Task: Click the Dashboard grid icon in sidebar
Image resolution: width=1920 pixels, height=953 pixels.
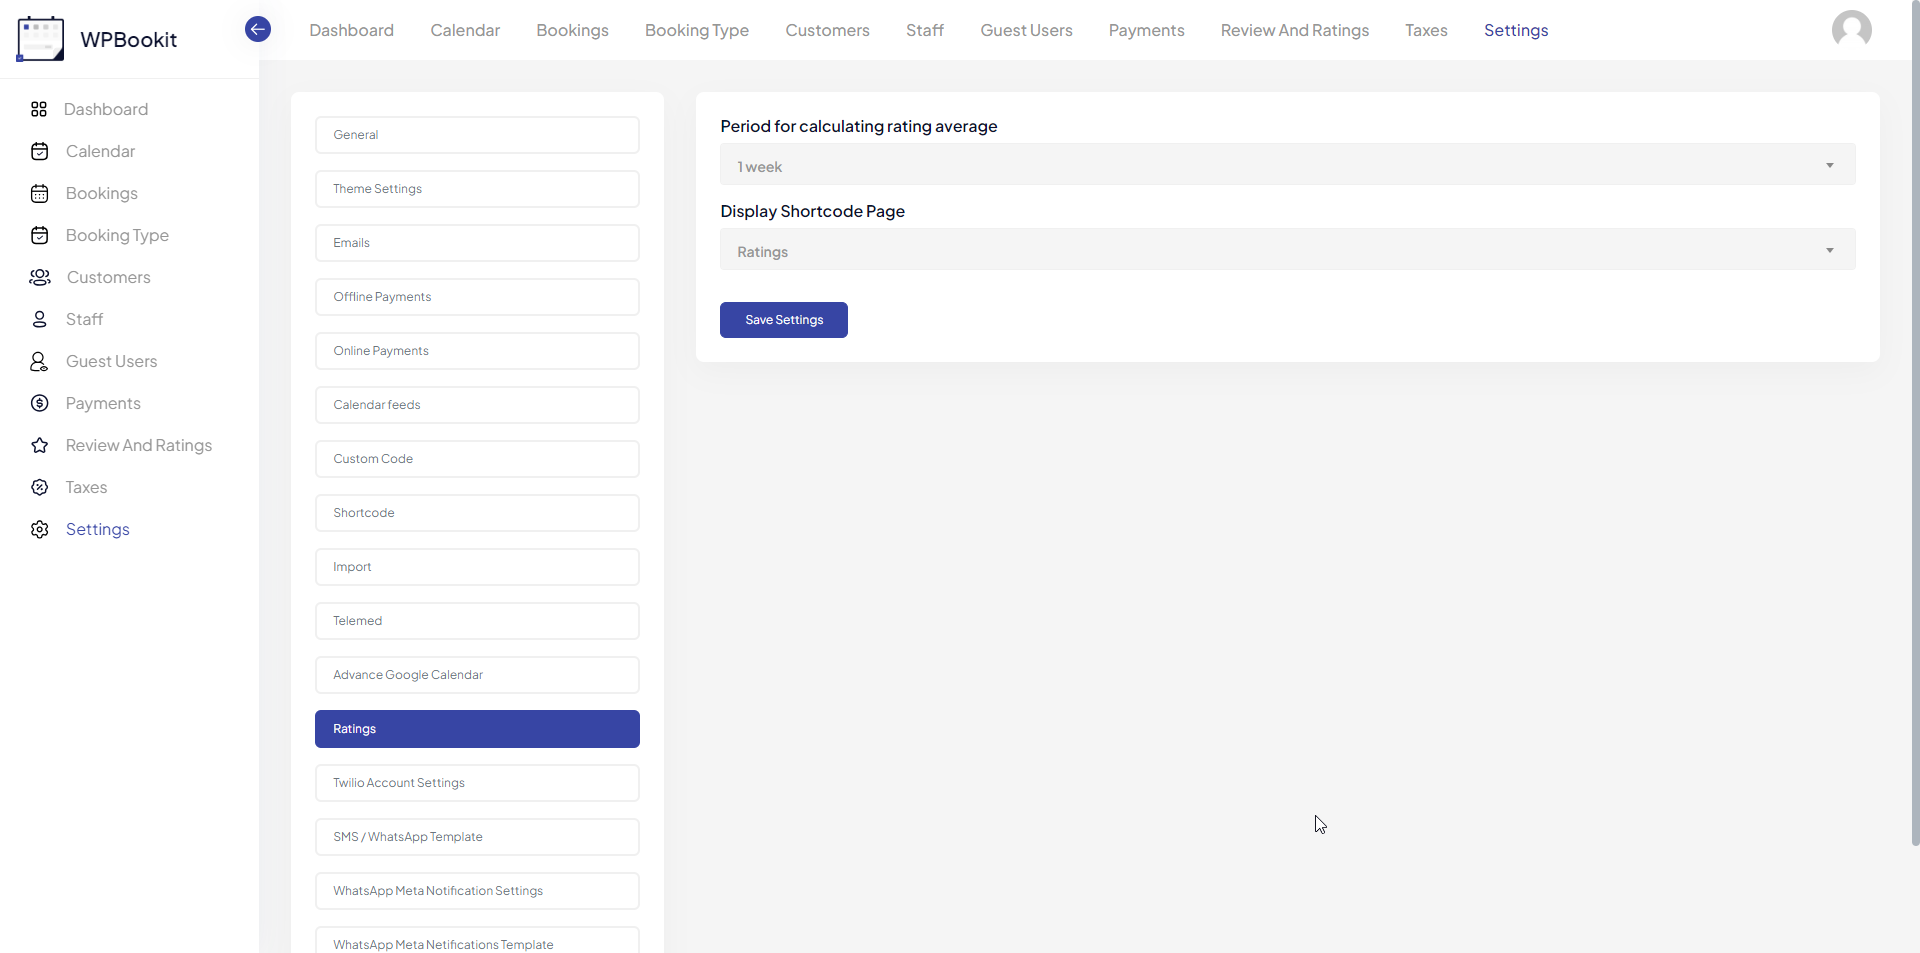Action: 39,109
